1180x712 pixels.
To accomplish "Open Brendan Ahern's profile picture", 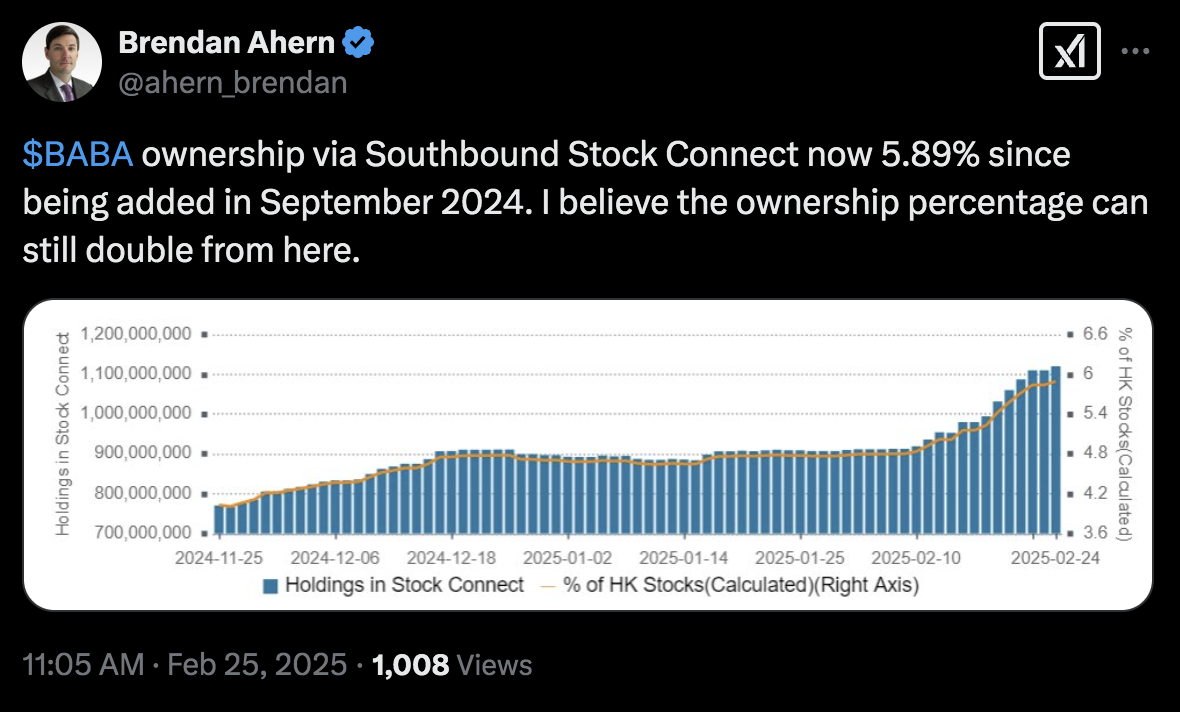I will tap(62, 62).
